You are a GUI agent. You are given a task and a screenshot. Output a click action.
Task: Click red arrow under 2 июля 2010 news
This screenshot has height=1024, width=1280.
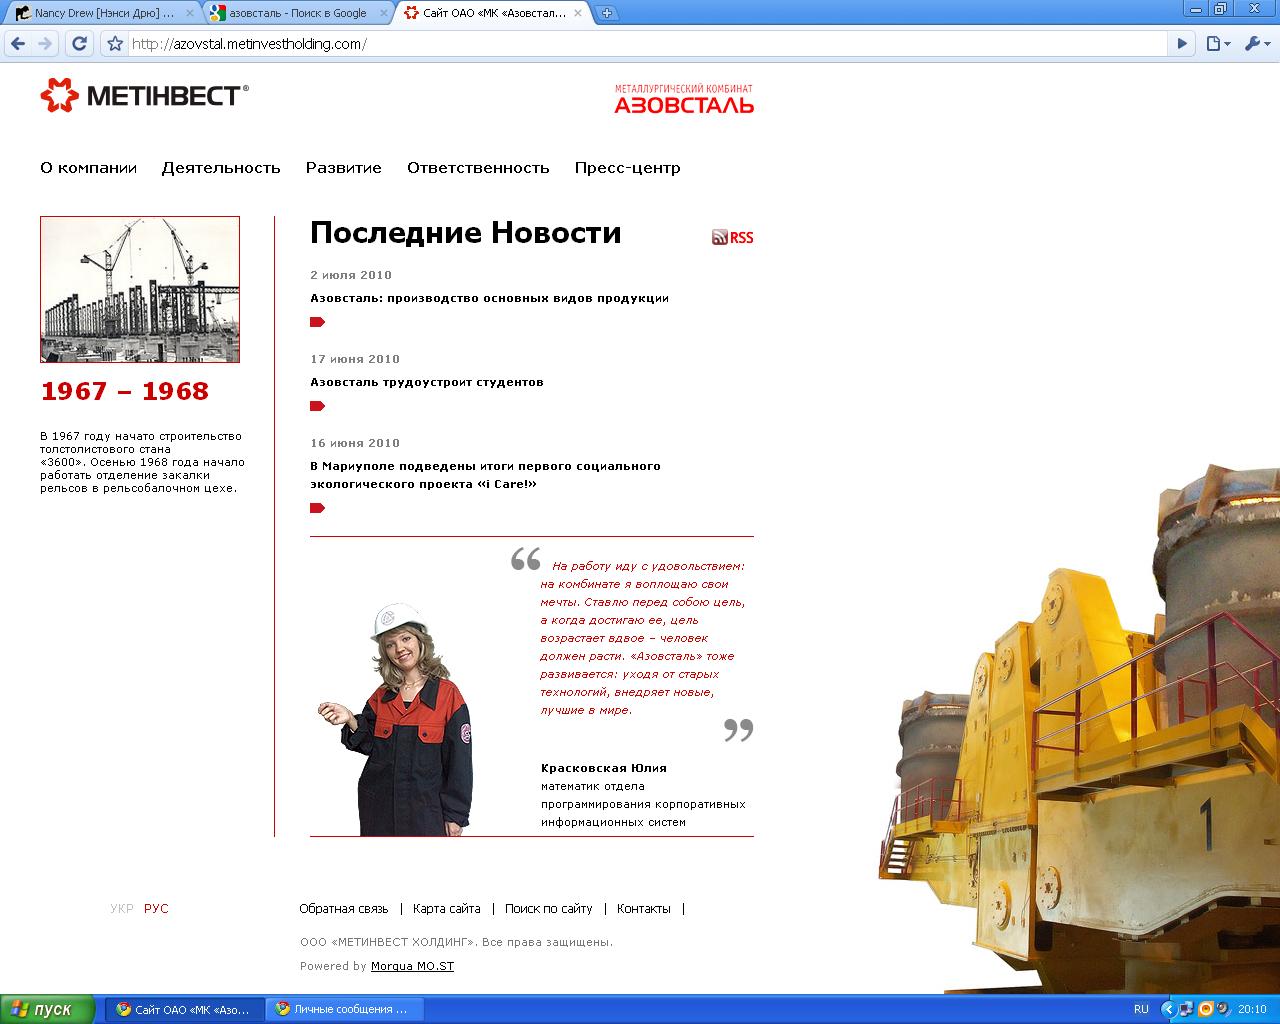[318, 322]
